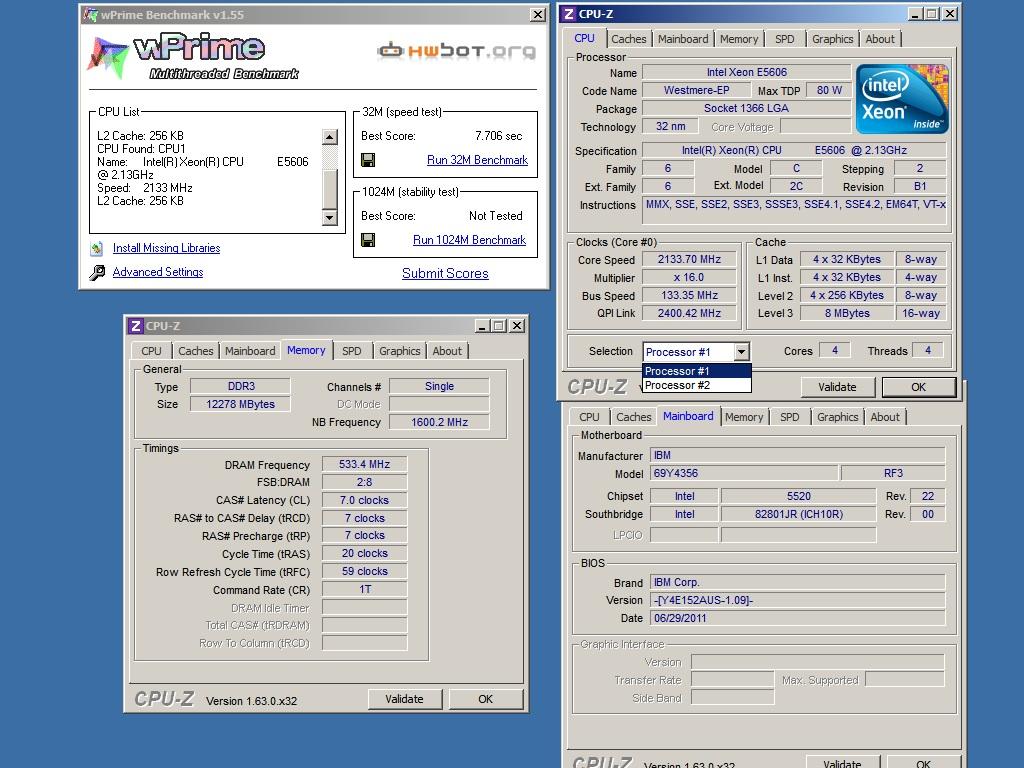Open the Graphics tab in the Mainboard CPU-Z window
The height and width of the screenshot is (768, 1024).
838,417
